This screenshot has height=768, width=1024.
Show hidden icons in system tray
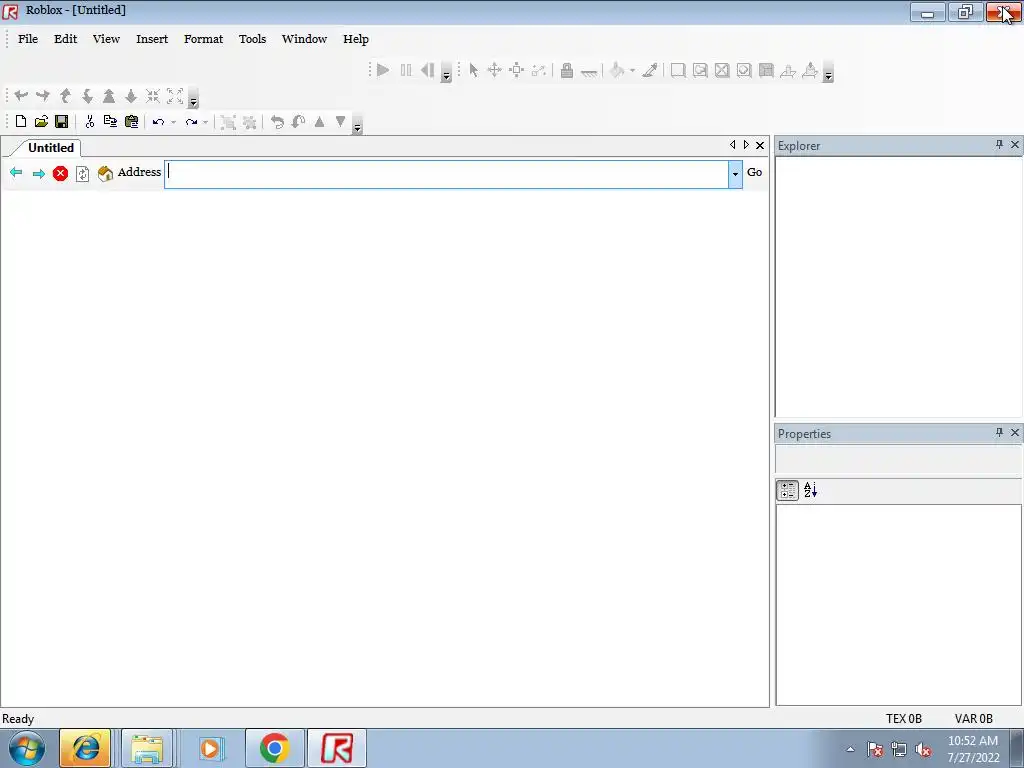point(850,749)
